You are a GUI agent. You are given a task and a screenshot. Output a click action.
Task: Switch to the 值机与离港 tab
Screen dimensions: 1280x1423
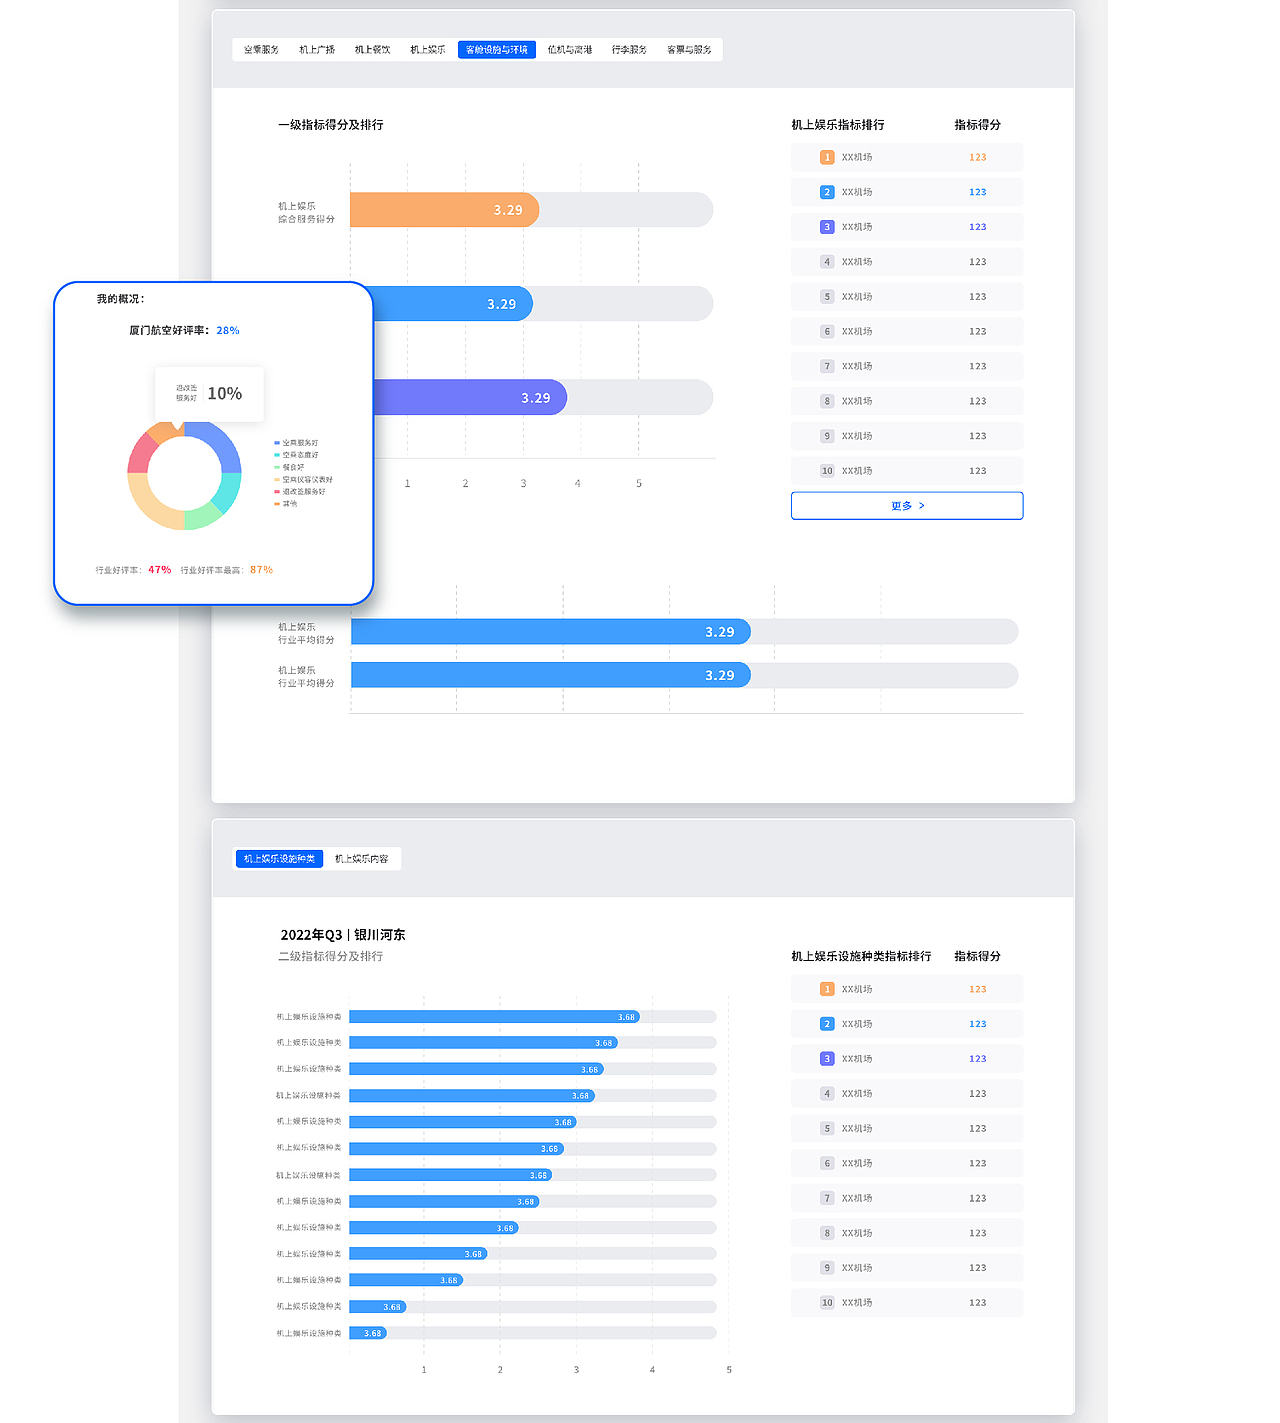570,50
